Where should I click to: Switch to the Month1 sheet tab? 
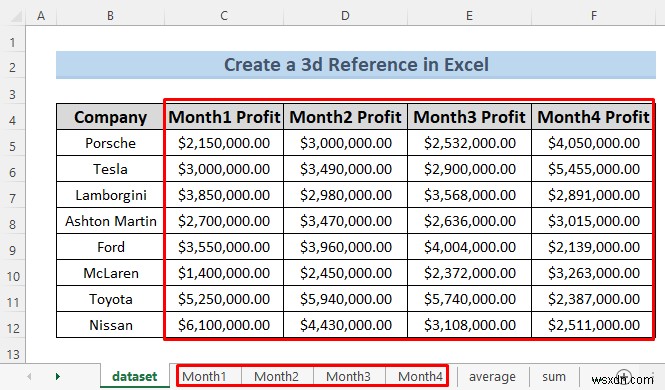[x=204, y=376]
